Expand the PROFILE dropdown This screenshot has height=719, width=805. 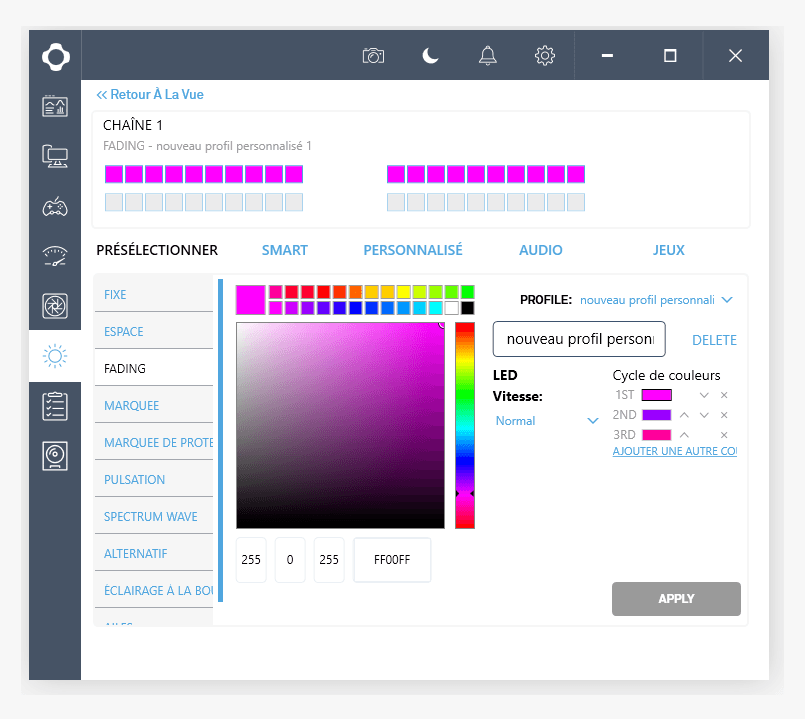tap(727, 300)
